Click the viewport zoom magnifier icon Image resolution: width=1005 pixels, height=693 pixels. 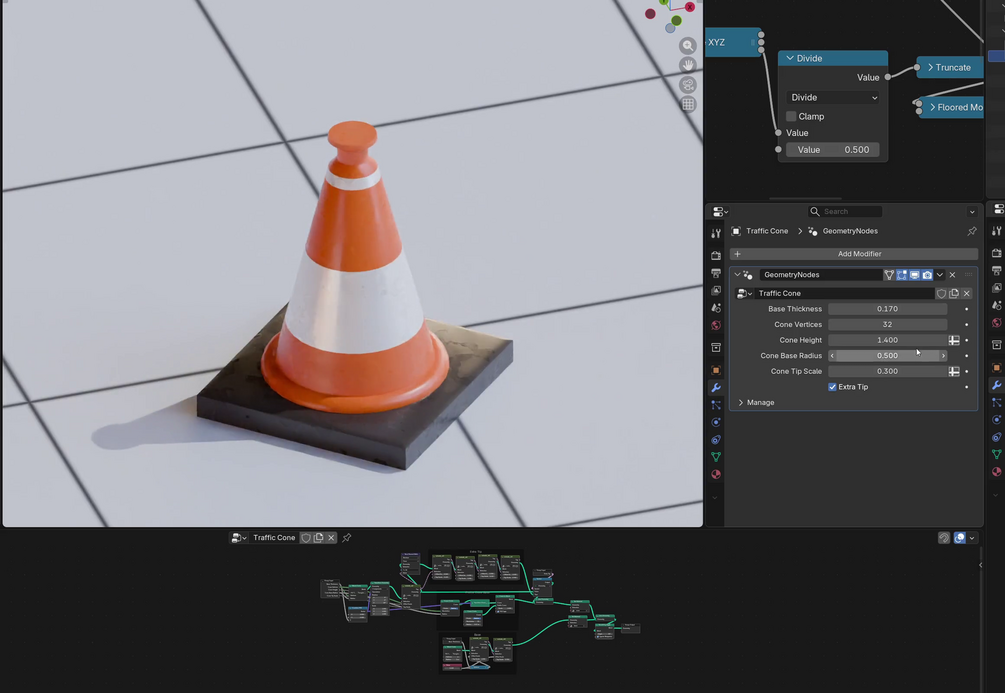pyautogui.click(x=688, y=46)
